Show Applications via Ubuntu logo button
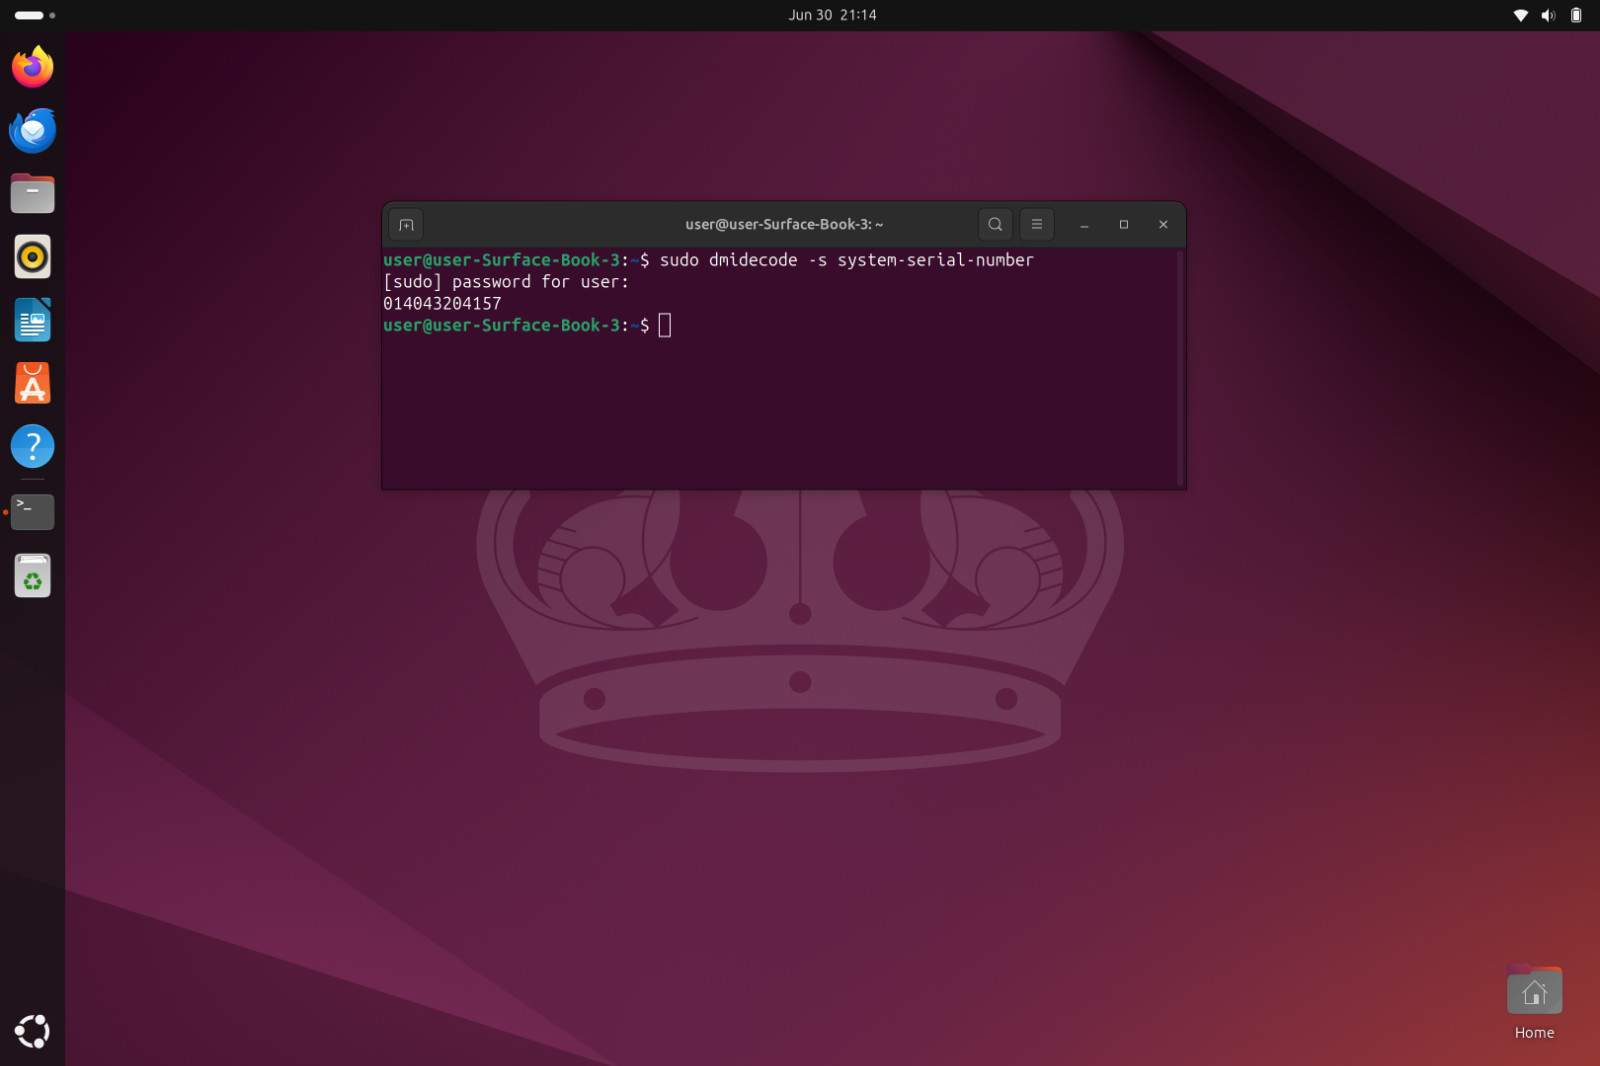 [x=32, y=1031]
